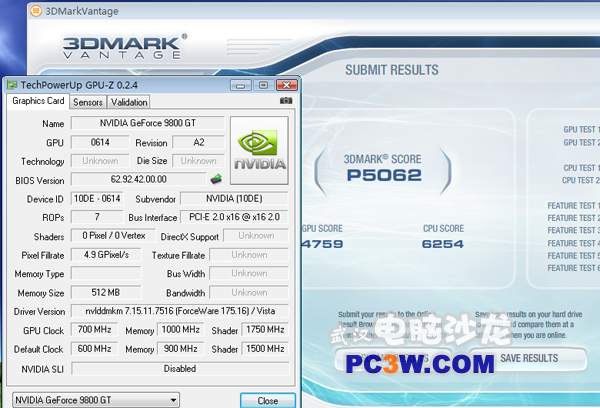Click the current Shader clock 1750 MHz
600x408 pixels.
[x=265, y=330]
